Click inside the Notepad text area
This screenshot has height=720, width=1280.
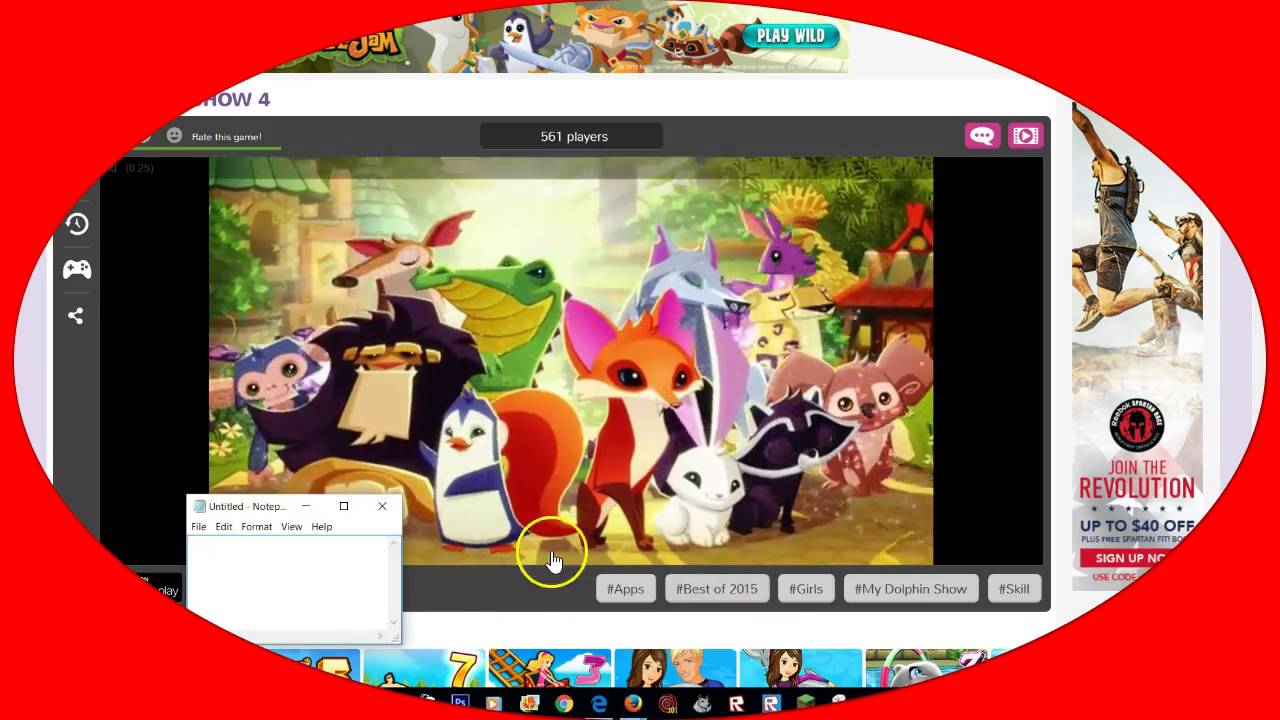(x=288, y=582)
